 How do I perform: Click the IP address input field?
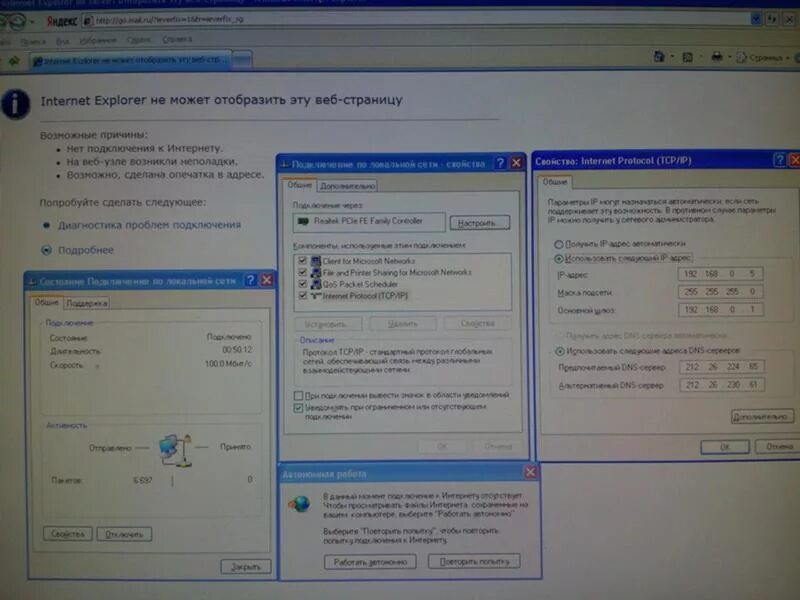click(x=720, y=274)
